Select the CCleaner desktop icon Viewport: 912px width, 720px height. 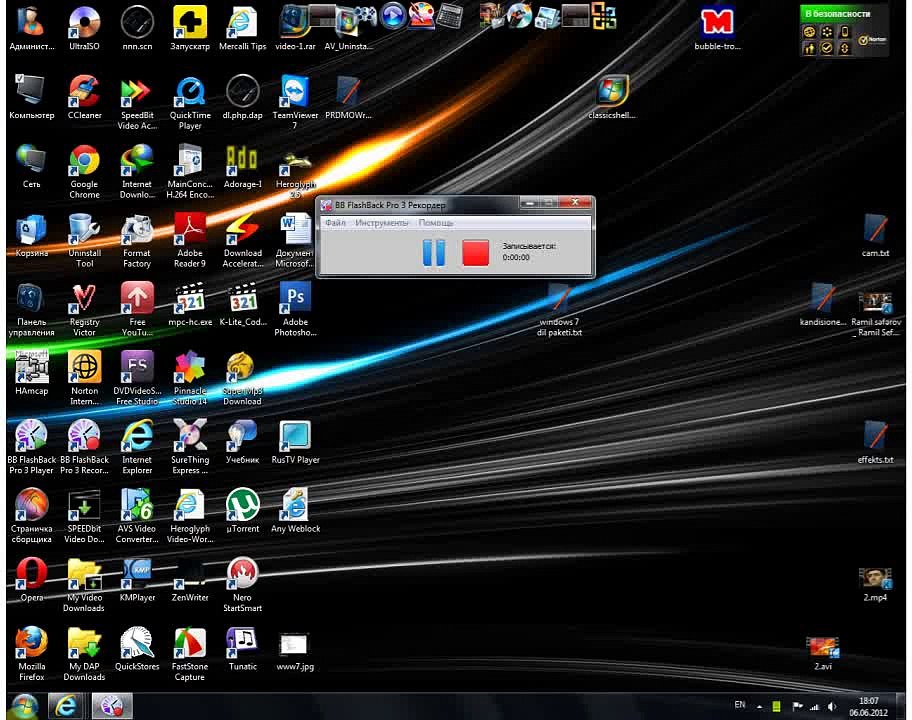coord(84,98)
